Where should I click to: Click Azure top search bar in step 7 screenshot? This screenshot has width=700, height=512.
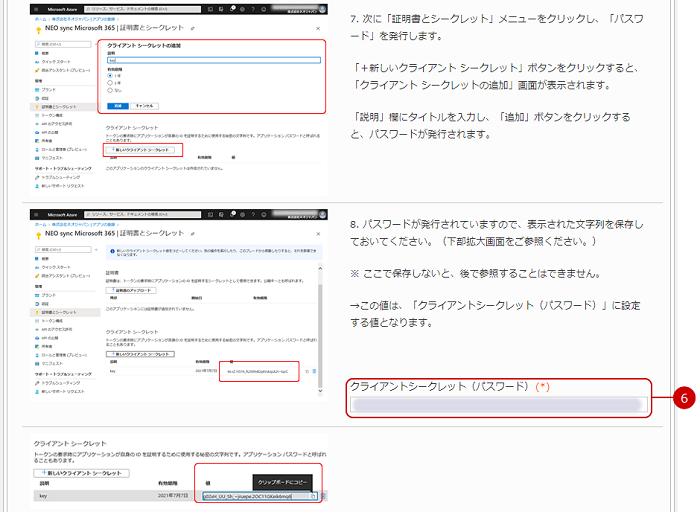(142, 9)
